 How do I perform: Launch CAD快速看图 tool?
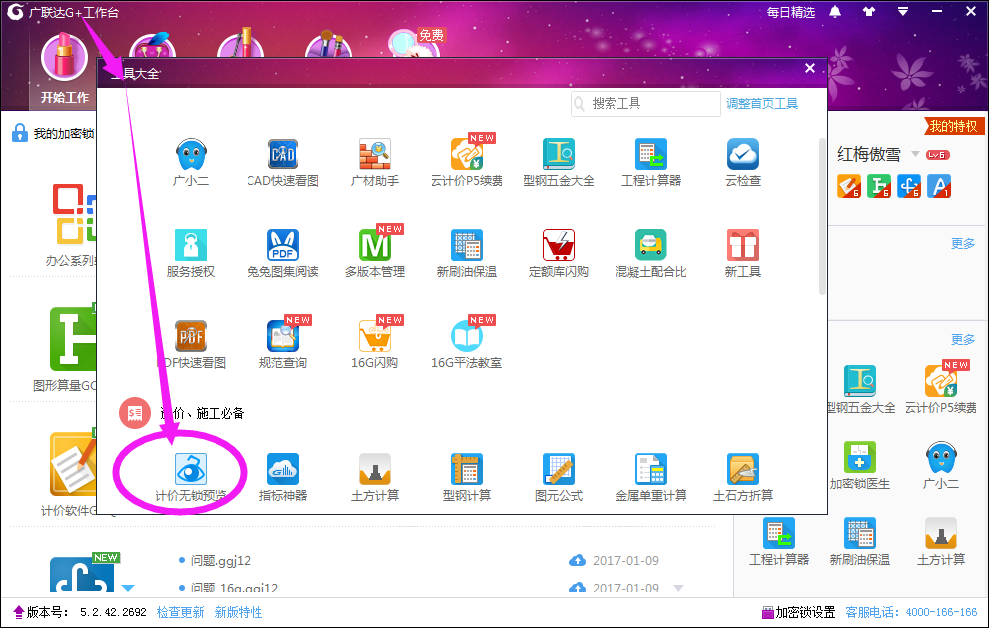[283, 163]
